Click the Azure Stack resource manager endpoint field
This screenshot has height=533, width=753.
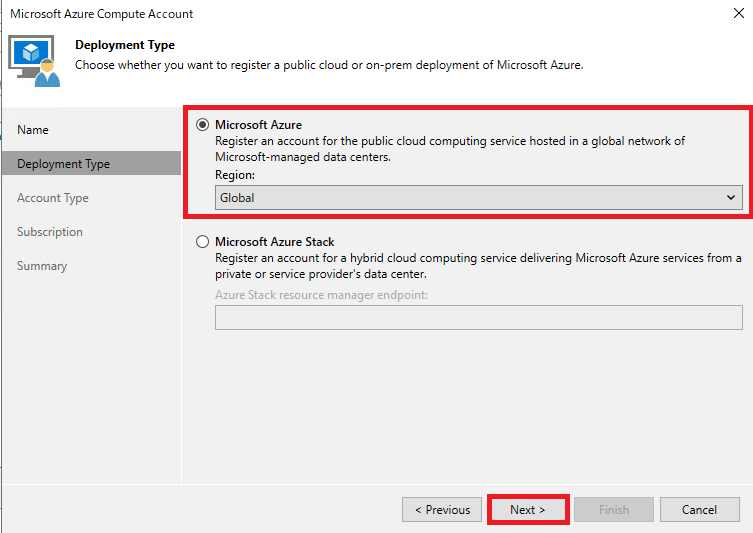478,317
